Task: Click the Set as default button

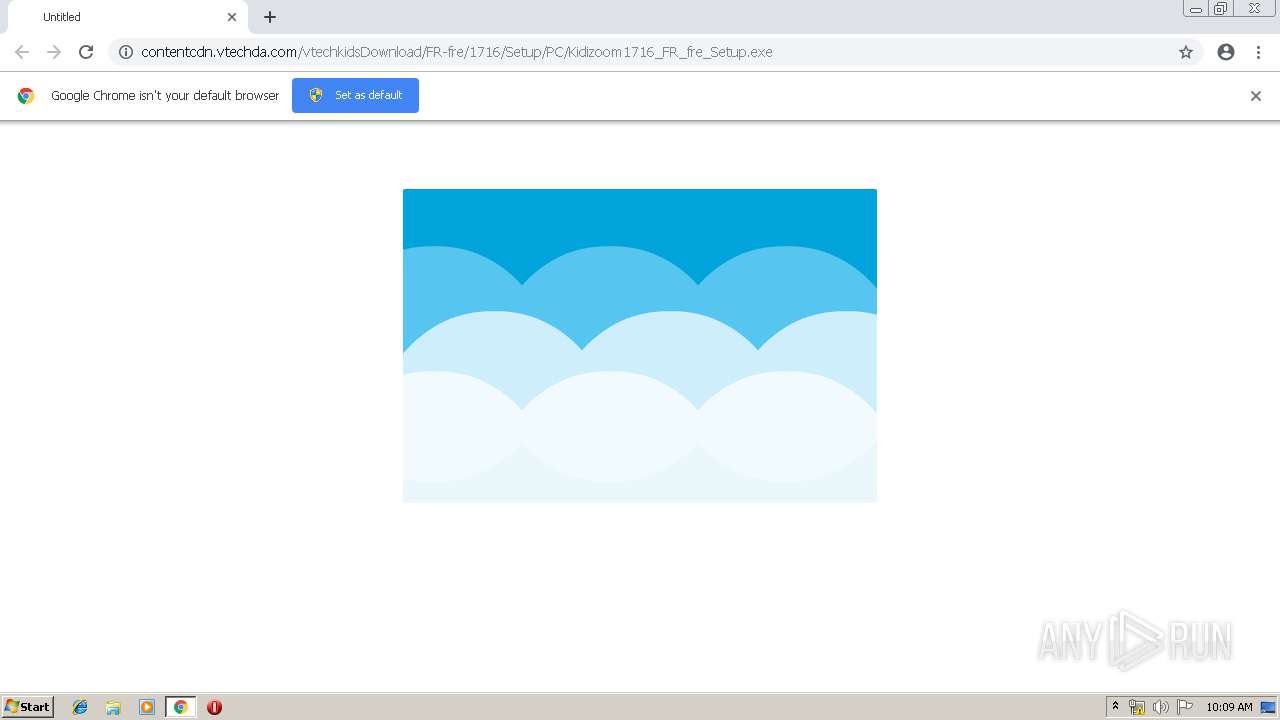Action: click(355, 95)
